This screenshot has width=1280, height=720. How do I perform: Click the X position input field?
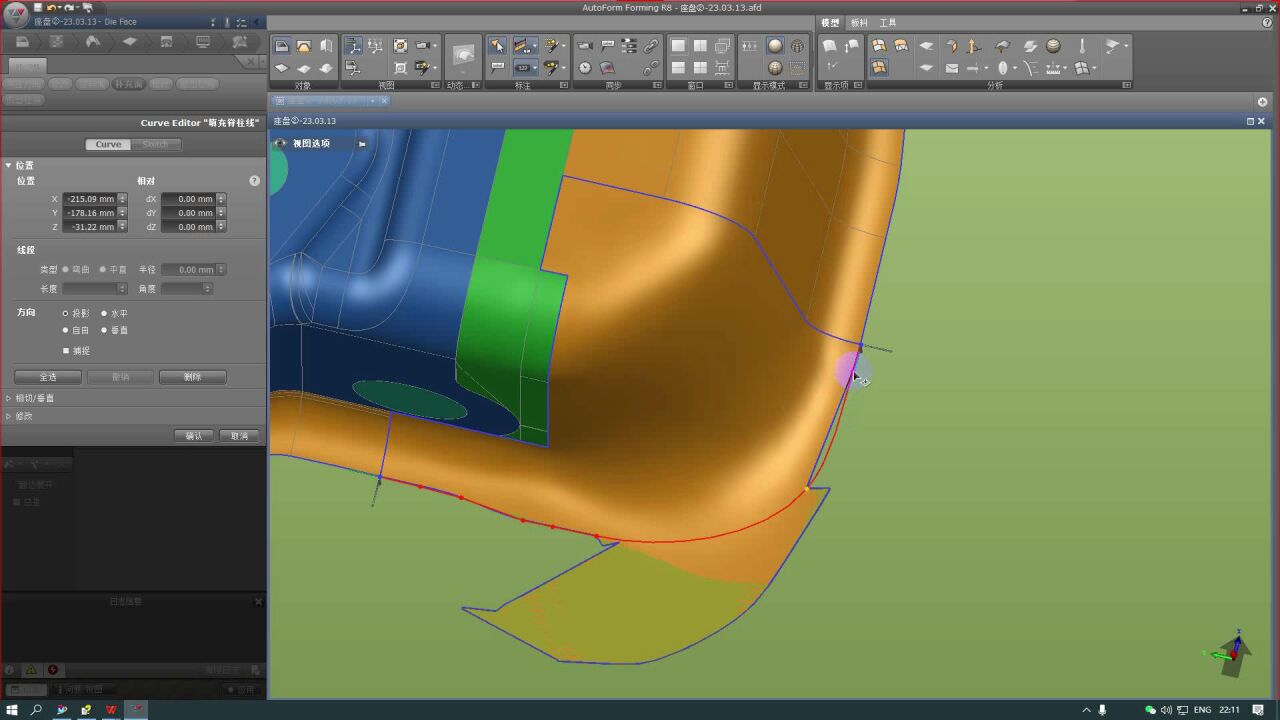(90, 199)
